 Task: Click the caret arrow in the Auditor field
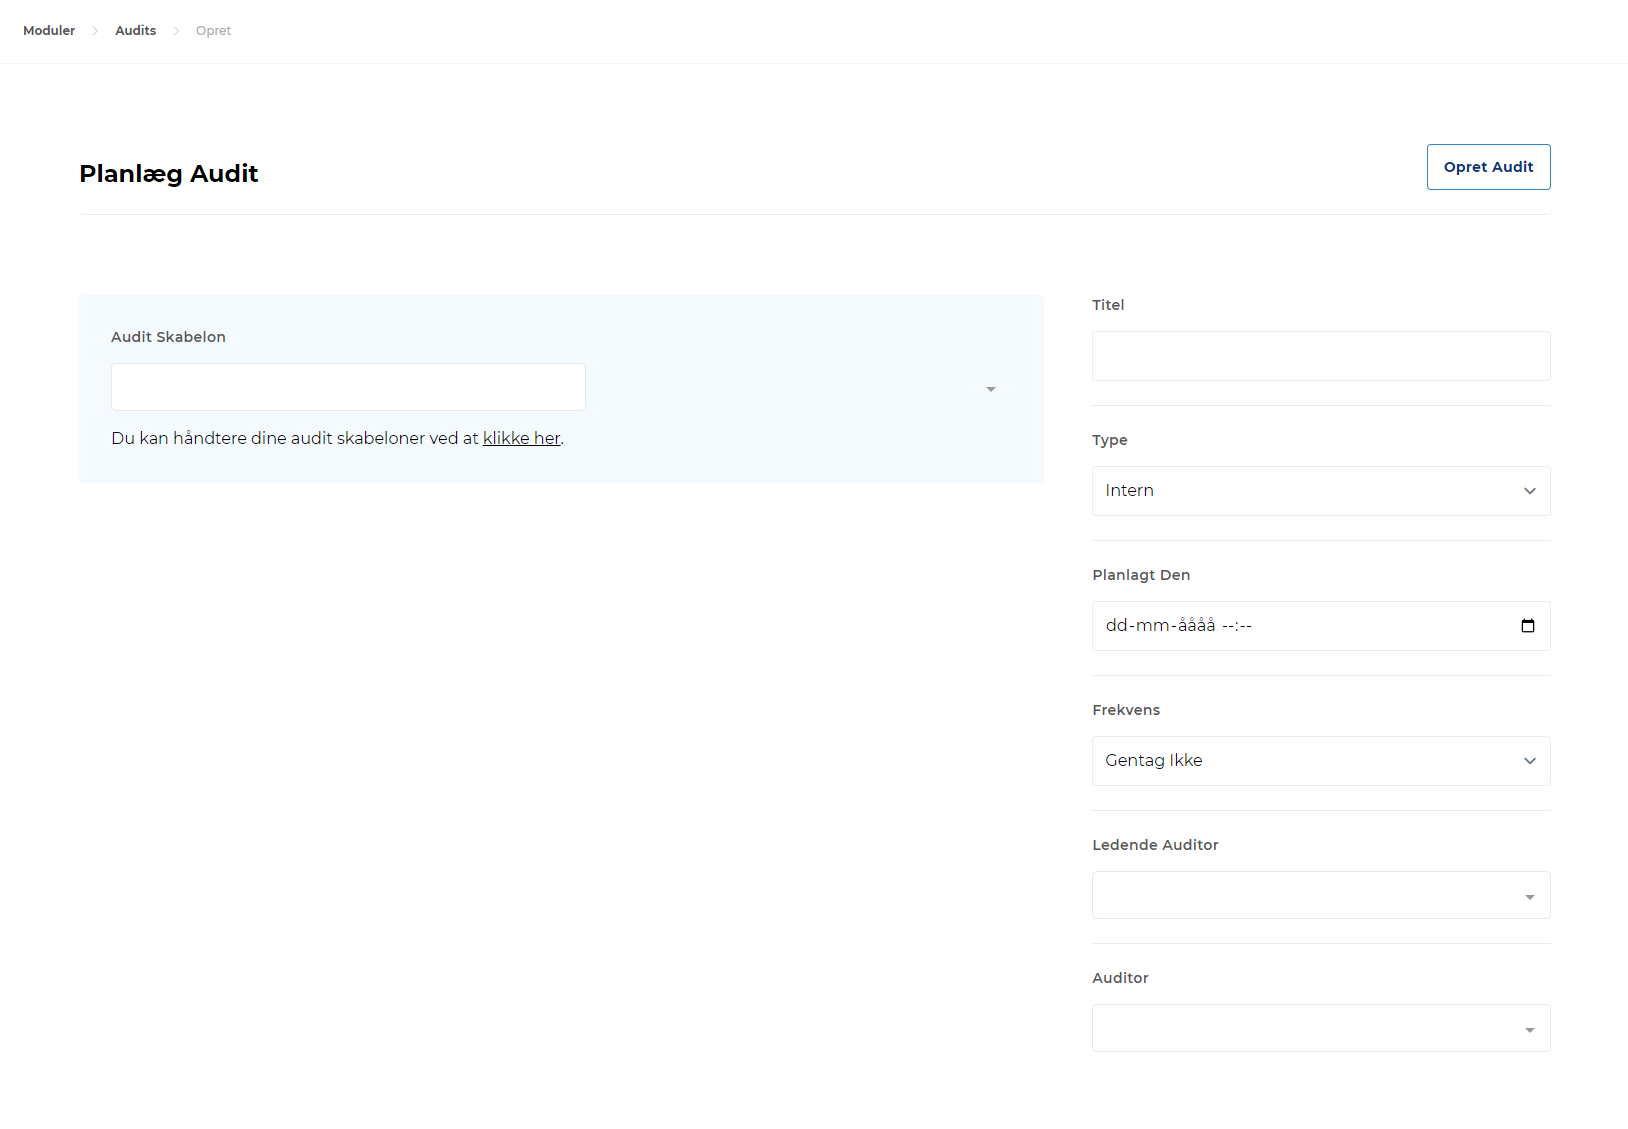tap(1529, 1030)
